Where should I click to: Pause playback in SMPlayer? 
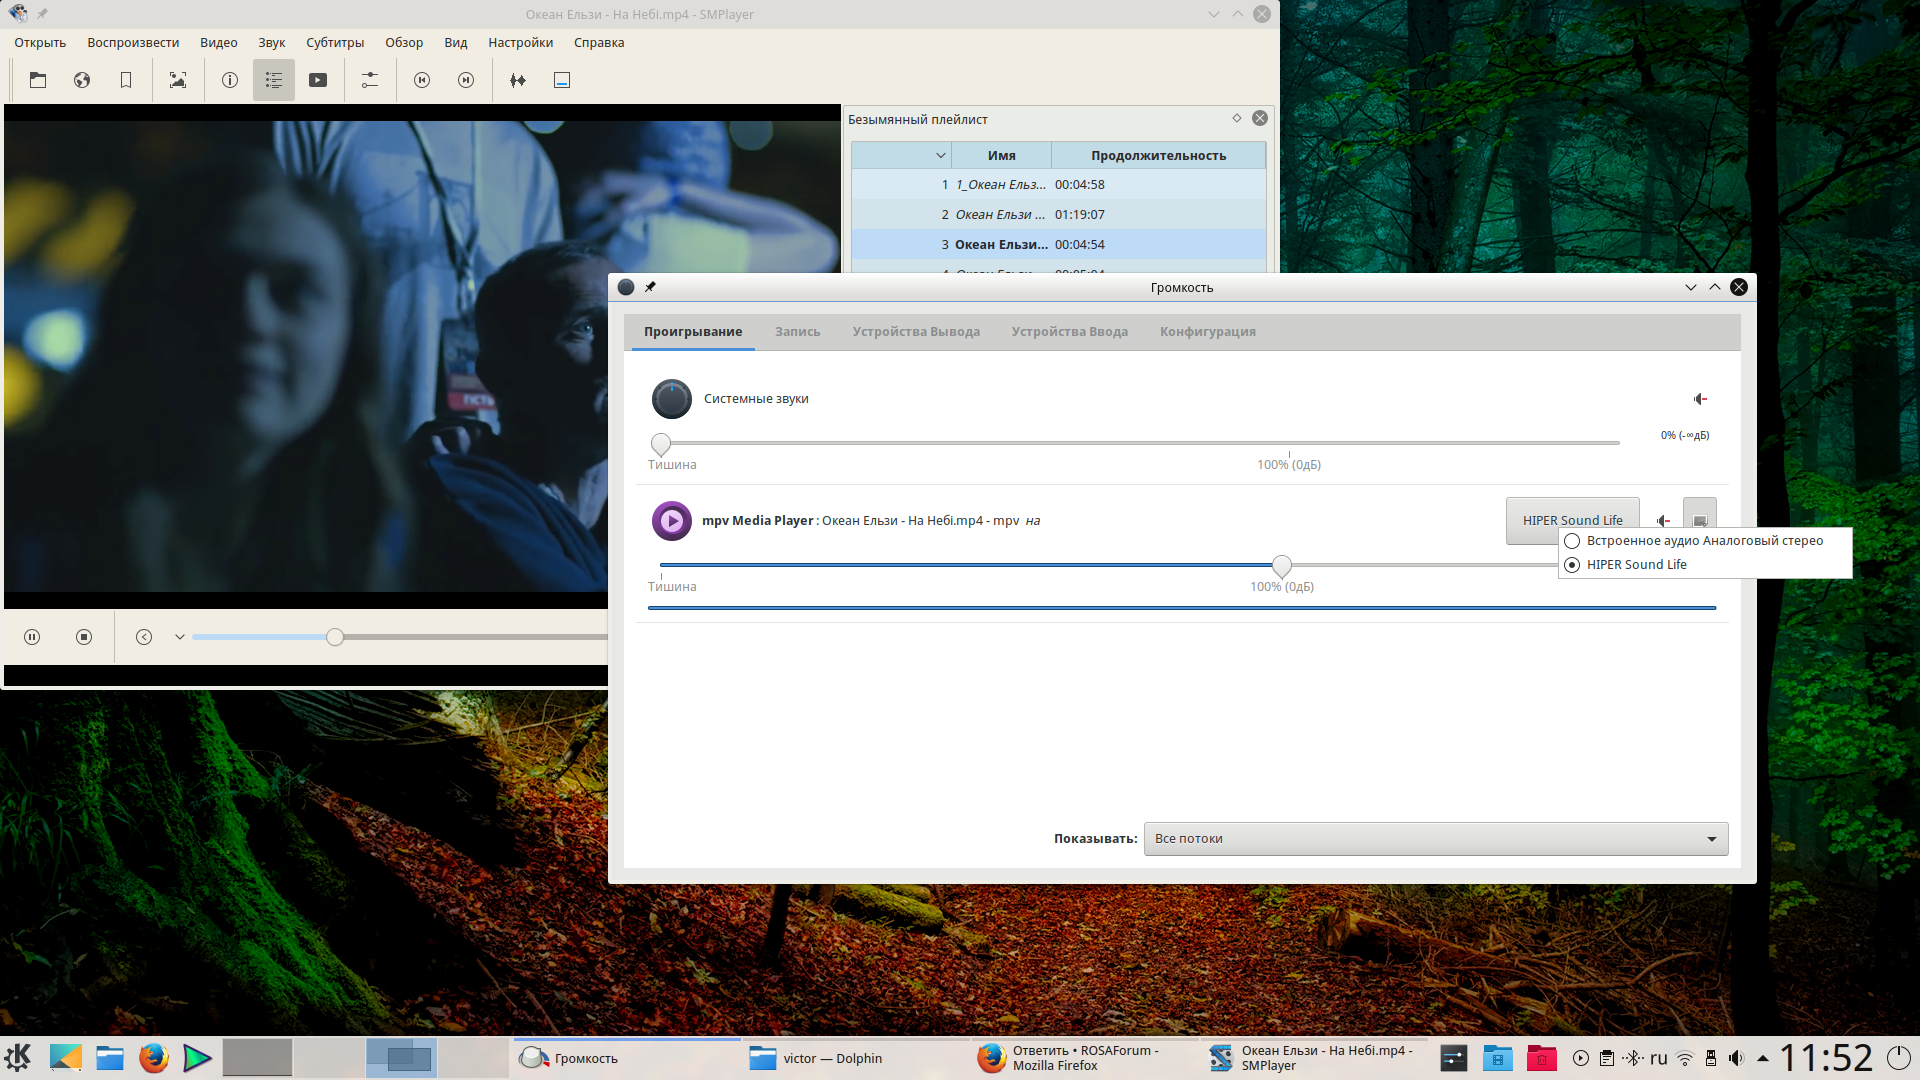point(32,637)
